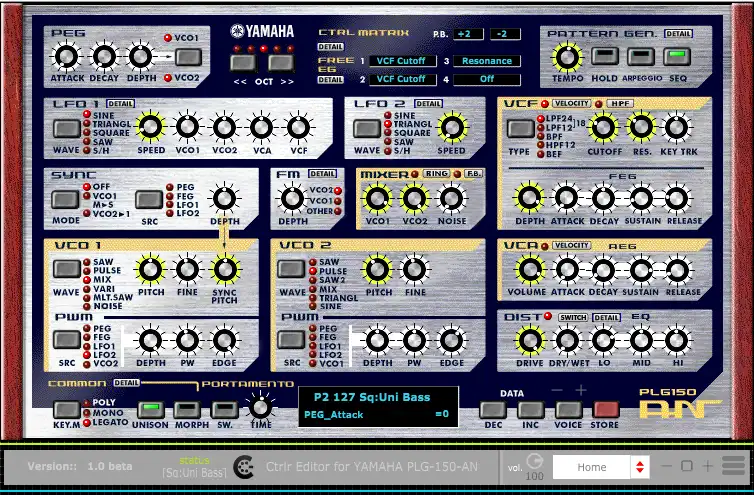This screenshot has height=495, width=754.
Task: Open the P.B. -2 pitch bend field
Action: [505, 34]
